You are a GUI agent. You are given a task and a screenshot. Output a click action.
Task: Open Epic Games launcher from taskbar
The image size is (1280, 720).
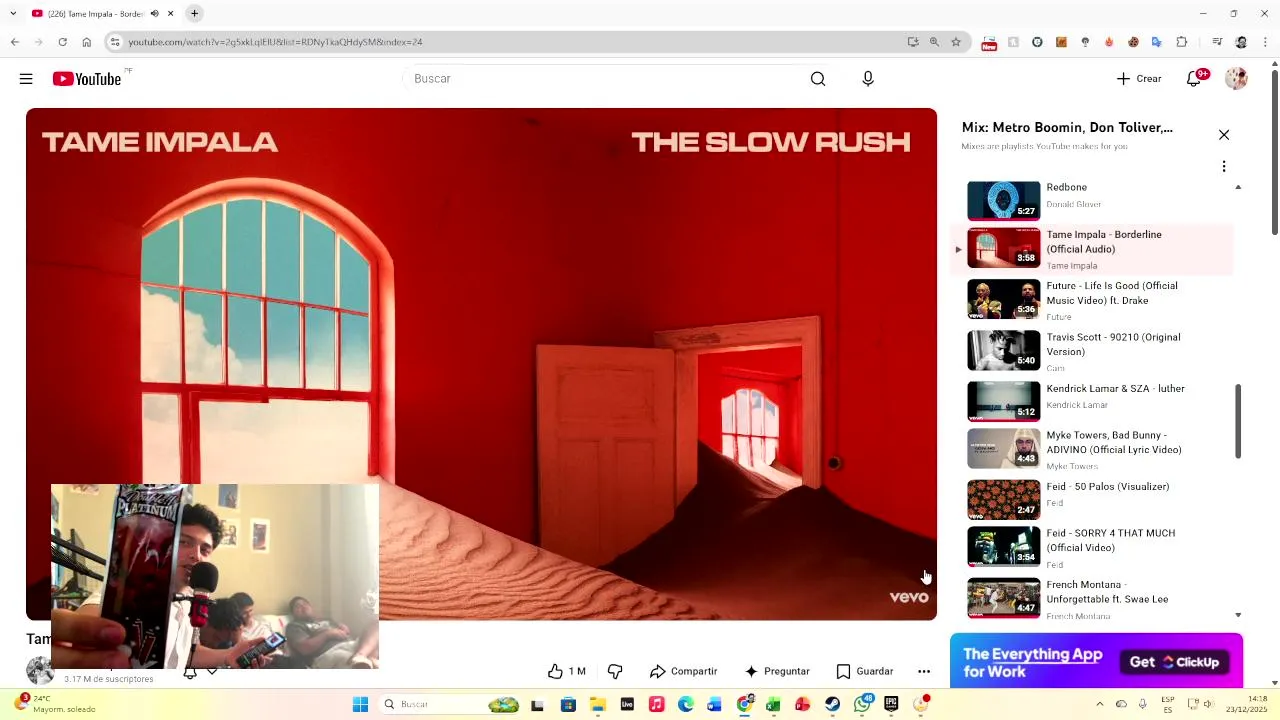coord(891,704)
